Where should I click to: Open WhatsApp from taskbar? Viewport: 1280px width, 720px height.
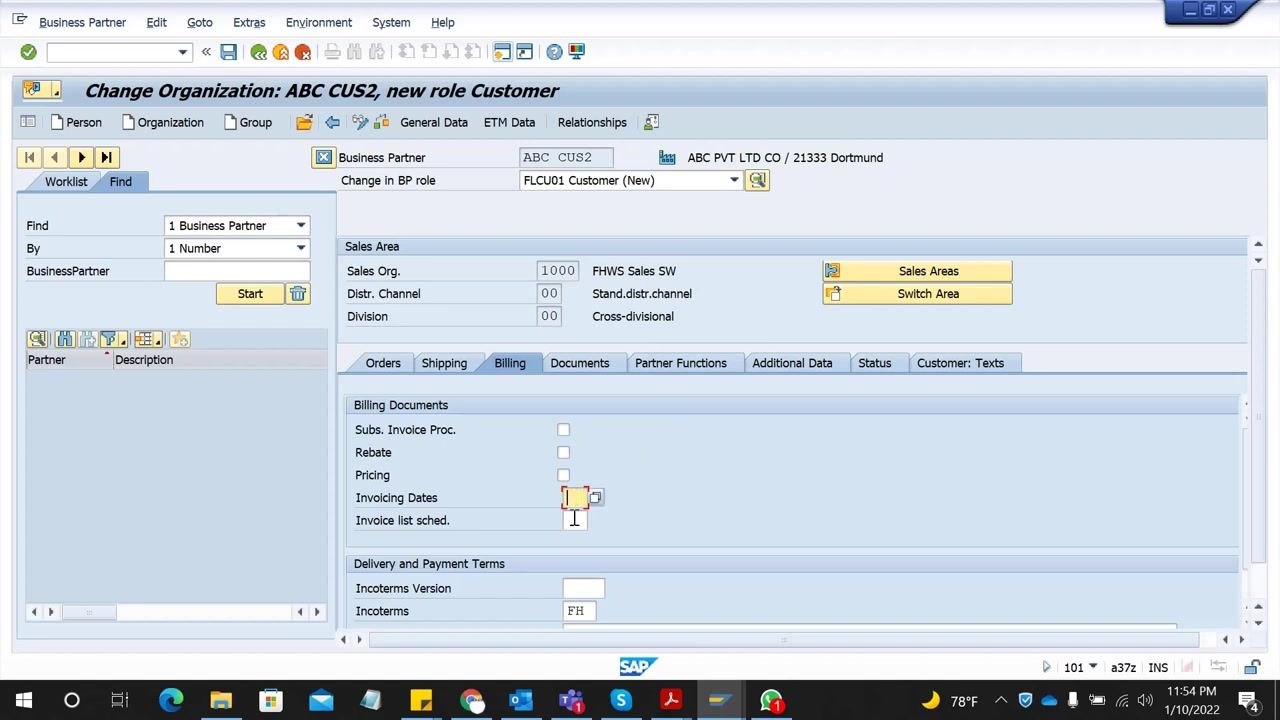click(771, 700)
